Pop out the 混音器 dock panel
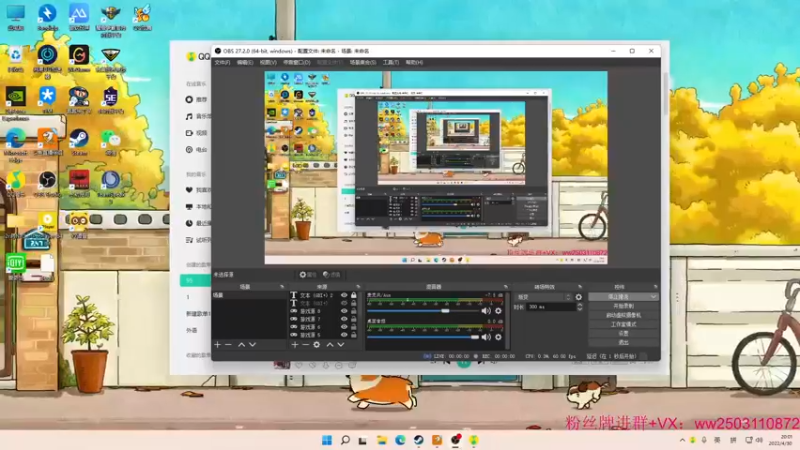800x450 pixels. [x=506, y=287]
